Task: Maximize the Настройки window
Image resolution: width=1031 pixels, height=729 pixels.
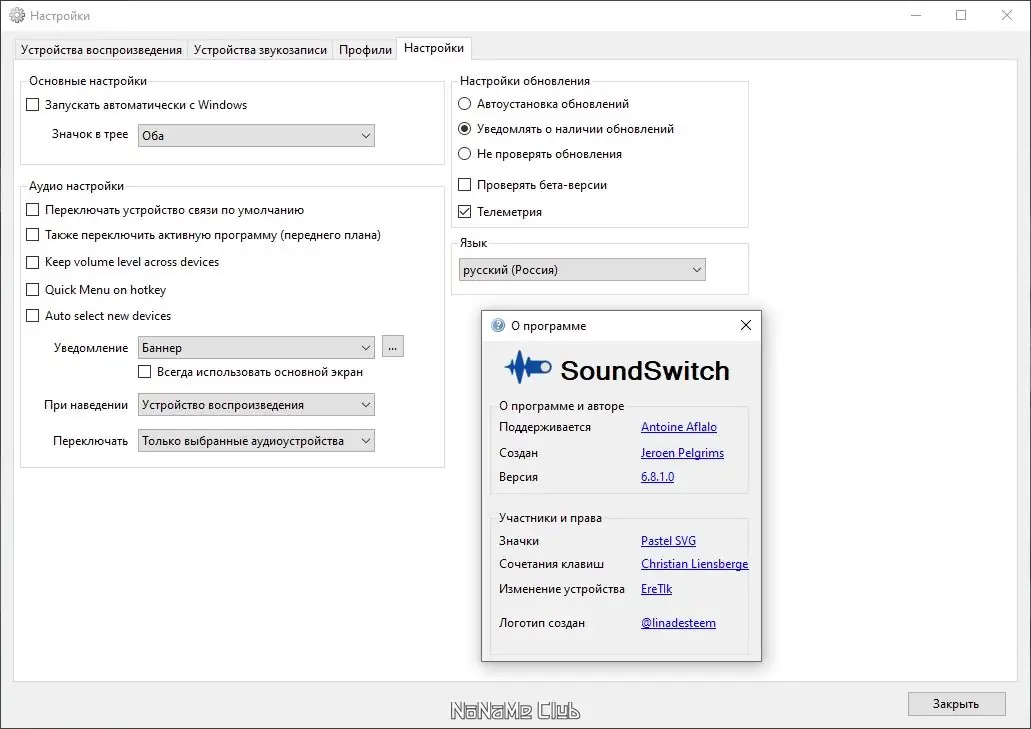Action: tap(961, 15)
